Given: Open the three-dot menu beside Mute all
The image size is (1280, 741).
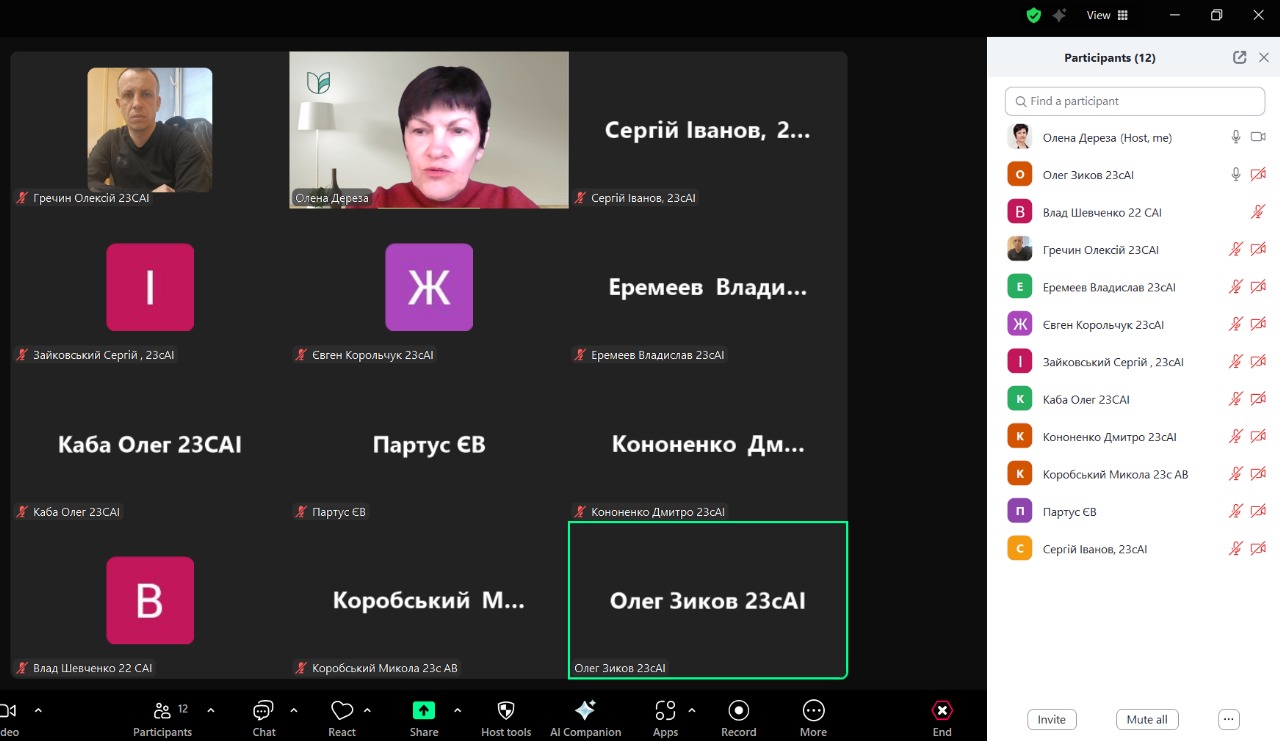Looking at the screenshot, I should click(1229, 719).
